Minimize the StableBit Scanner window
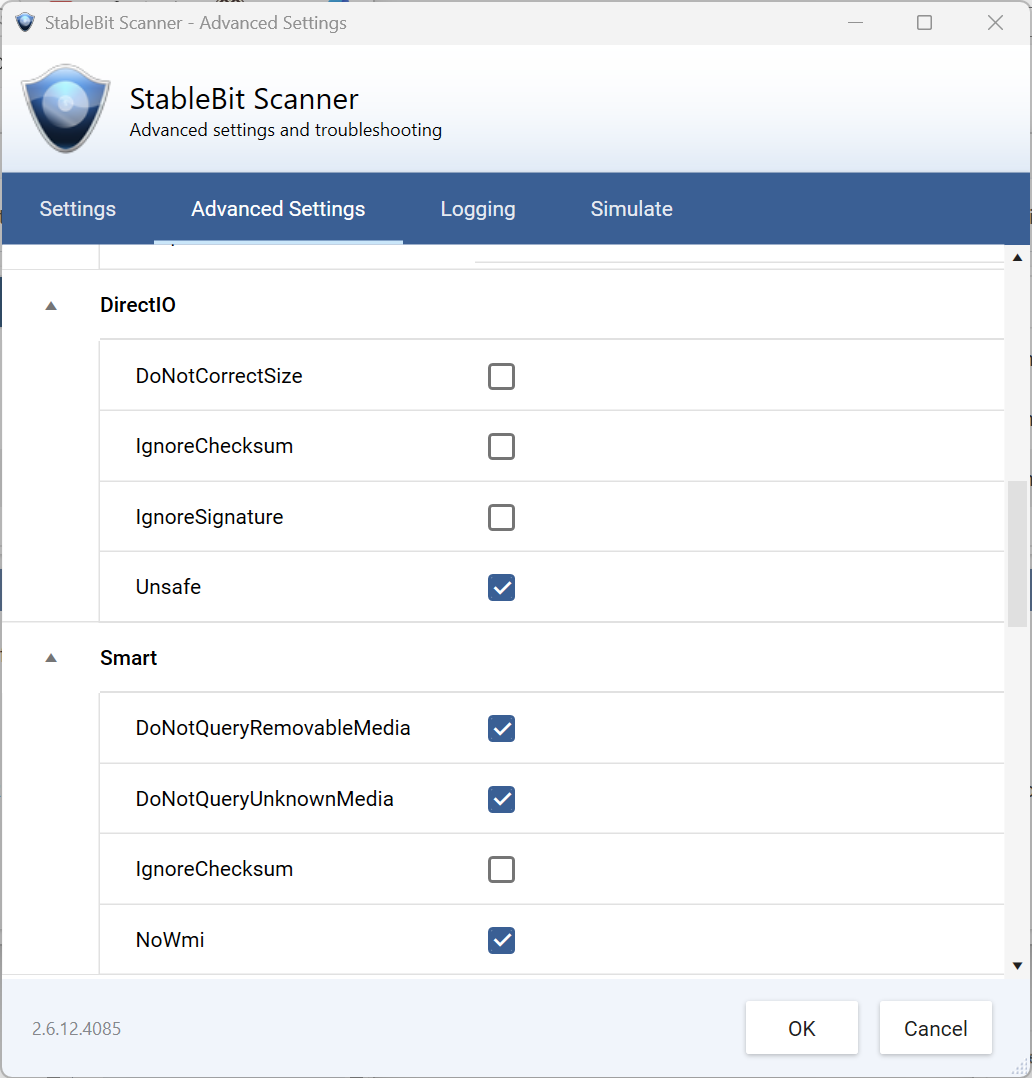The height and width of the screenshot is (1078, 1032). tap(855, 23)
